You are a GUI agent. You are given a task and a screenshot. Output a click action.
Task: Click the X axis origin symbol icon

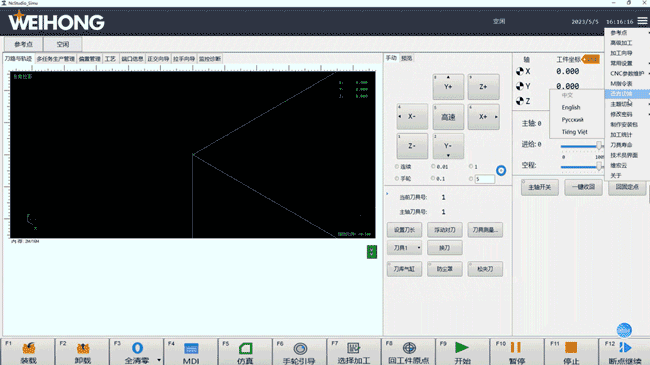click(x=519, y=71)
